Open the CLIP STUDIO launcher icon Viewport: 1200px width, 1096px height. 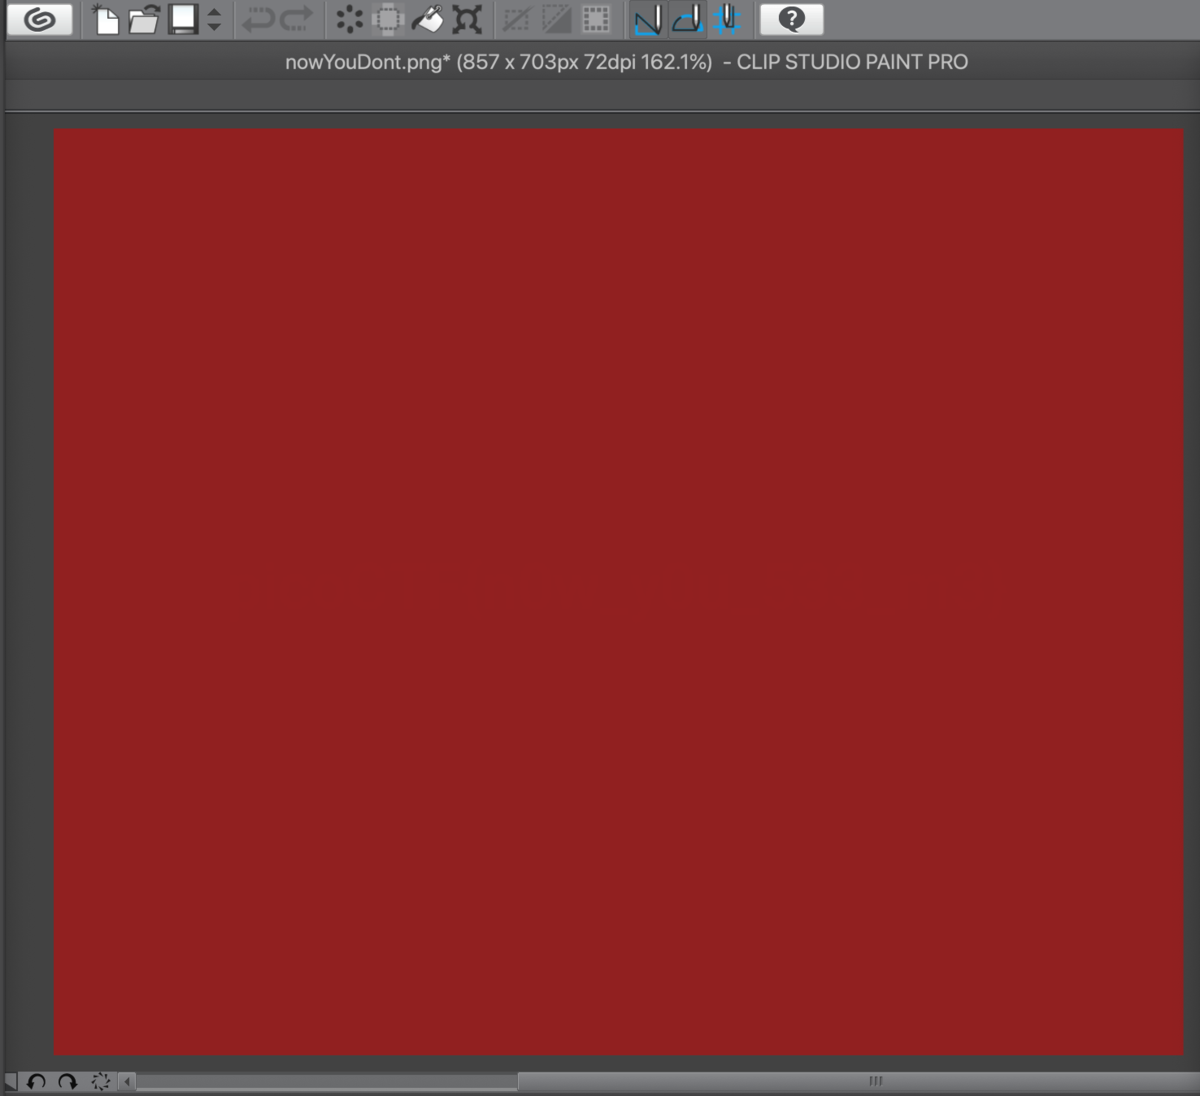point(38,18)
